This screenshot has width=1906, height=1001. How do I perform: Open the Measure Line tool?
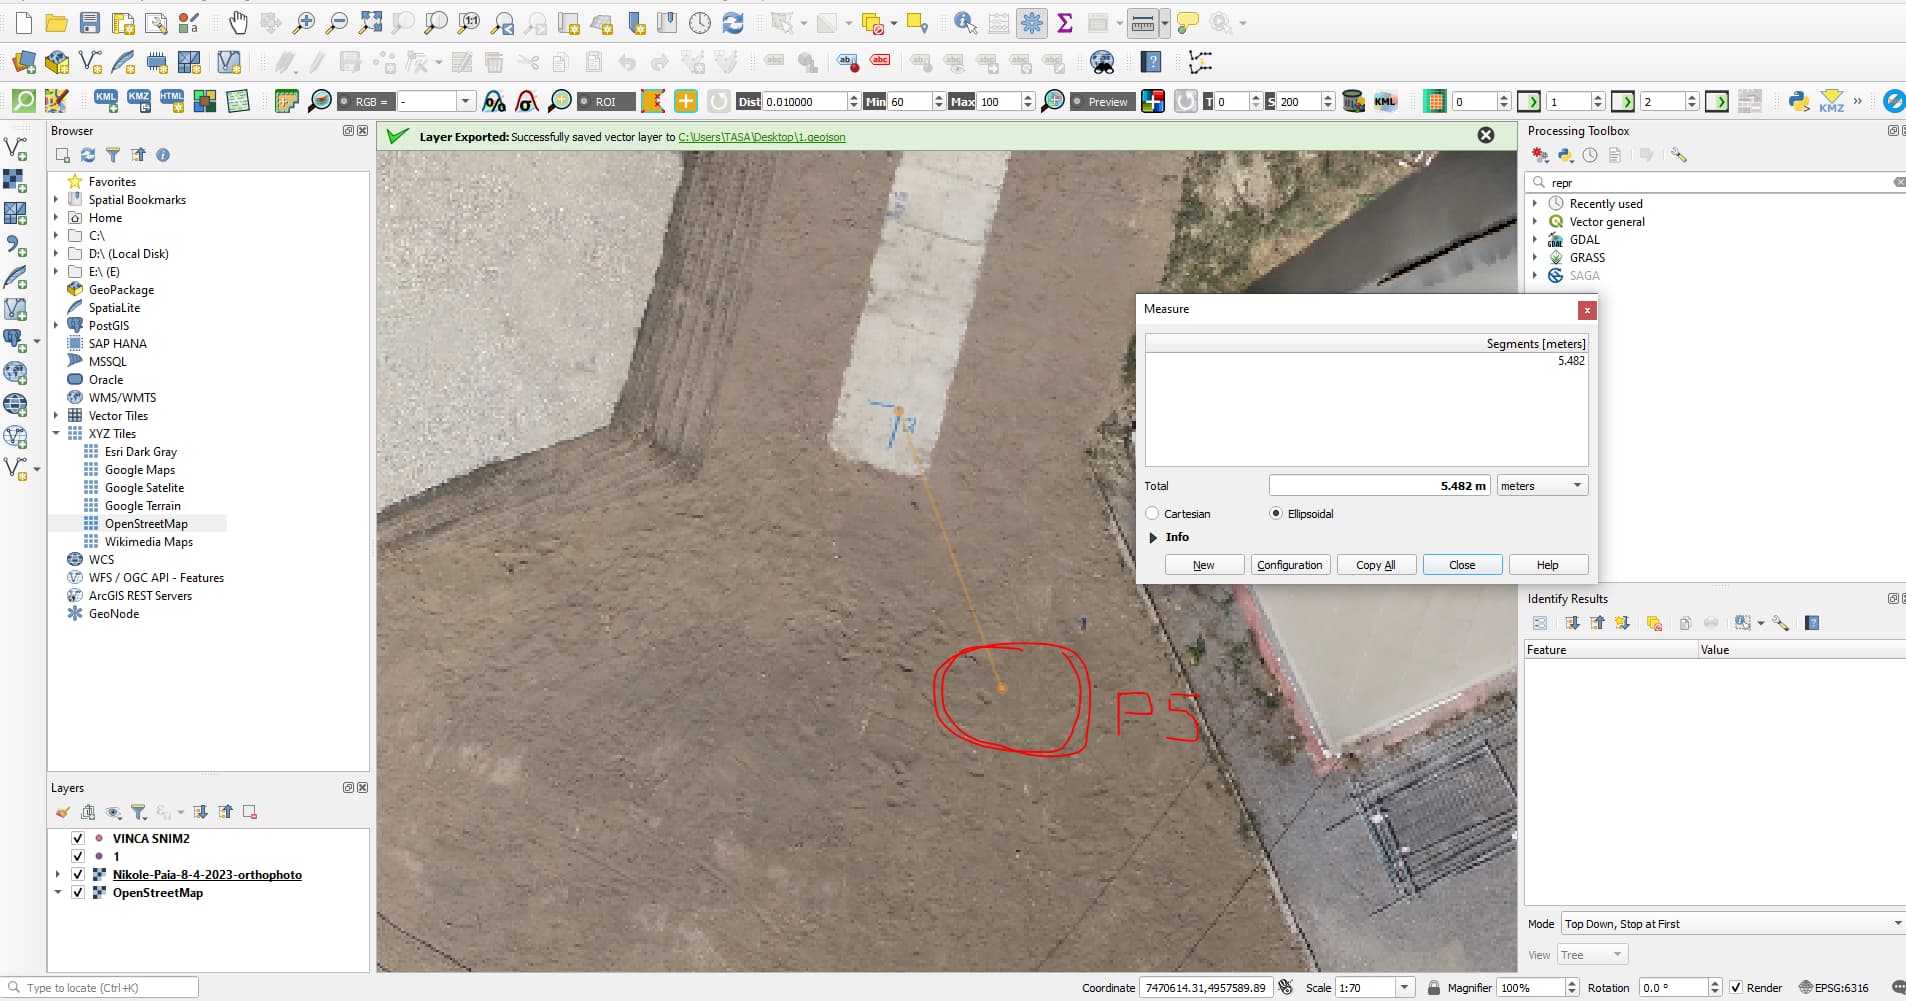(1140, 22)
